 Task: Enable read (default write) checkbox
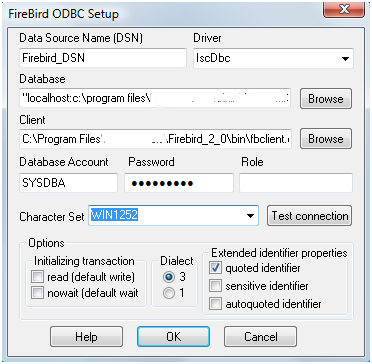pyautogui.click(x=37, y=277)
